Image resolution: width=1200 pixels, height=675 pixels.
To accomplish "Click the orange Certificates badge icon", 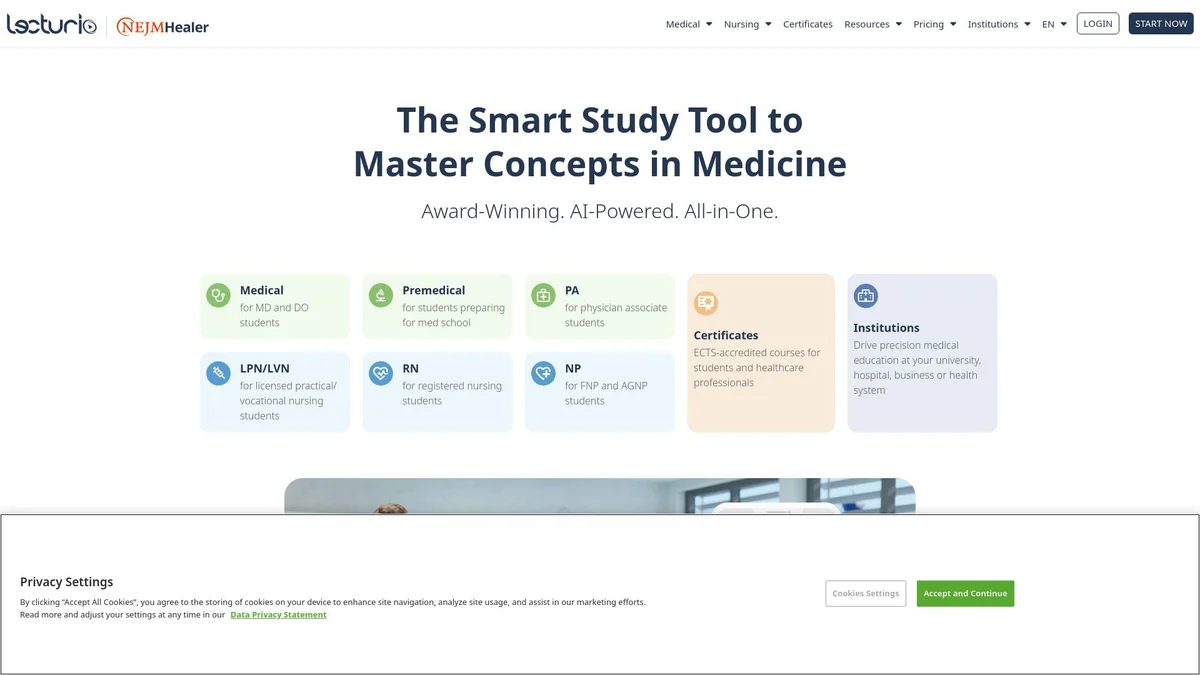I will 706,303.
